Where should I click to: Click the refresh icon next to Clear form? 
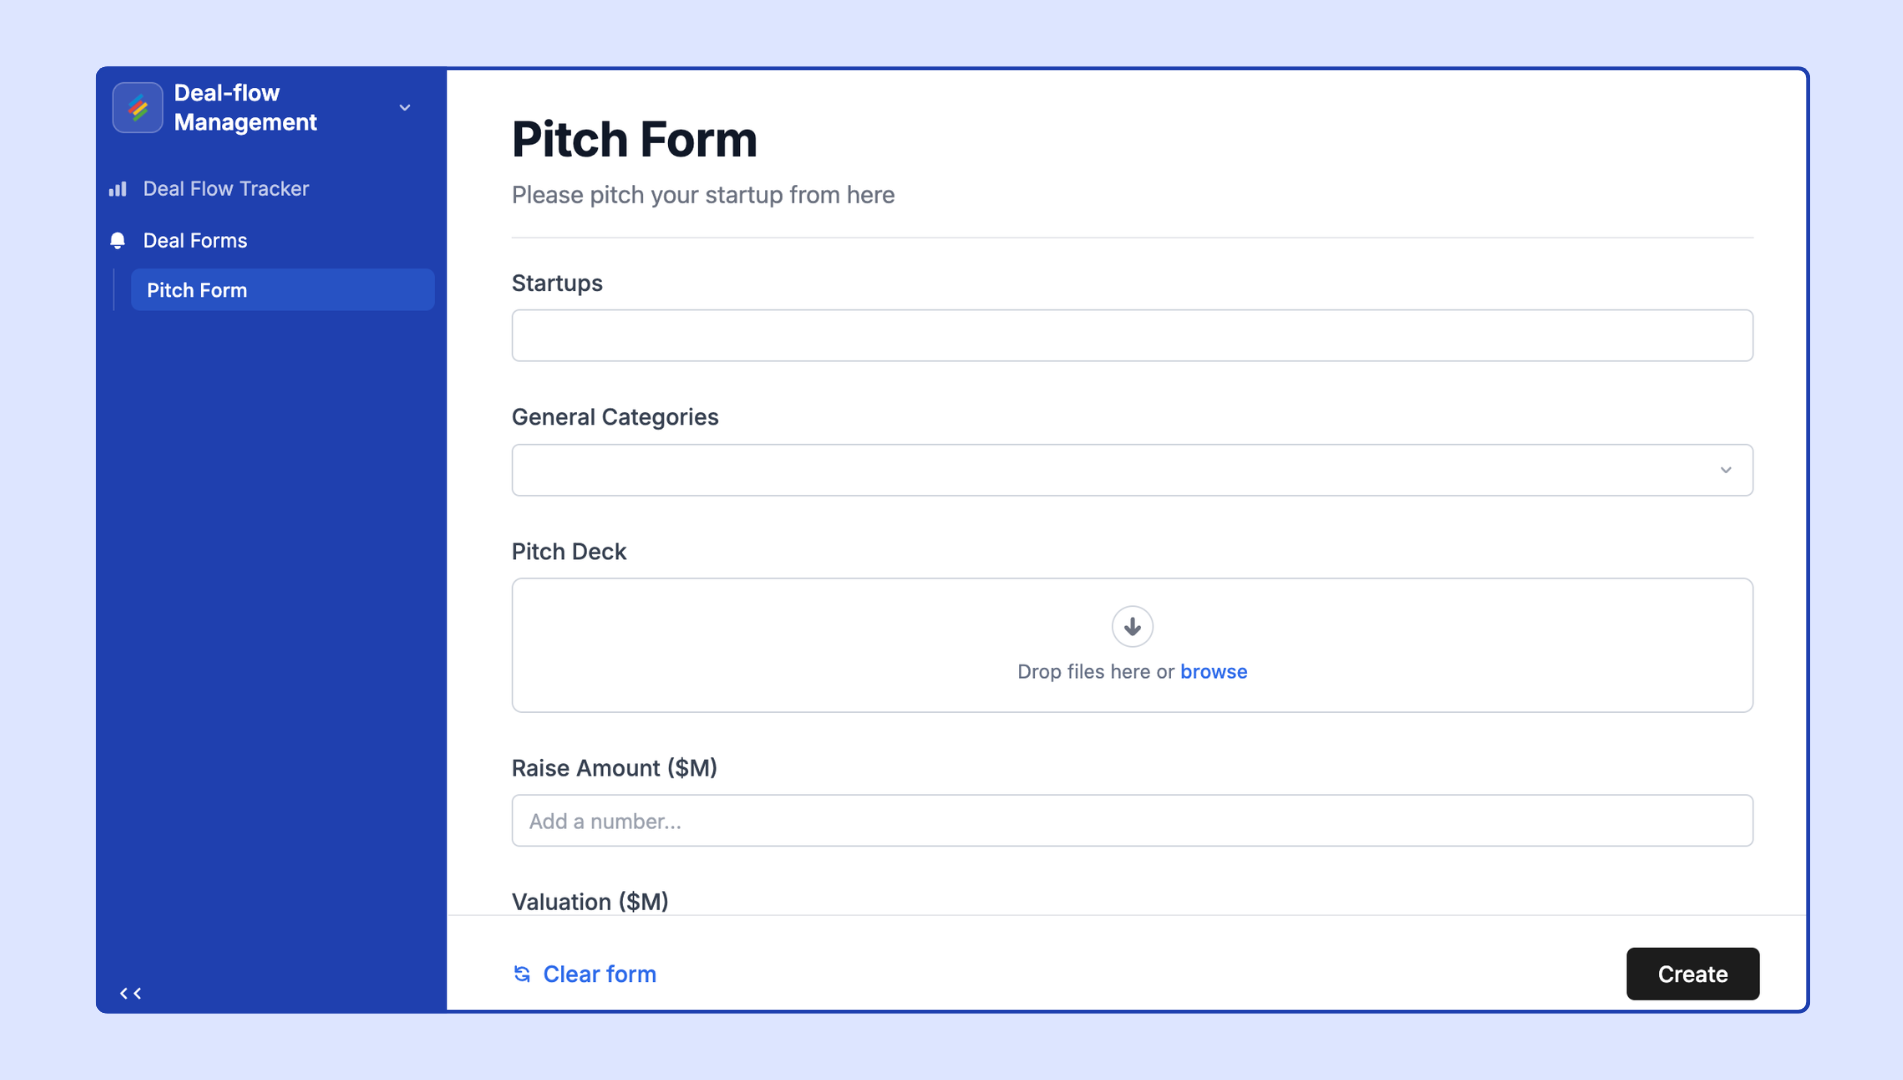click(522, 974)
